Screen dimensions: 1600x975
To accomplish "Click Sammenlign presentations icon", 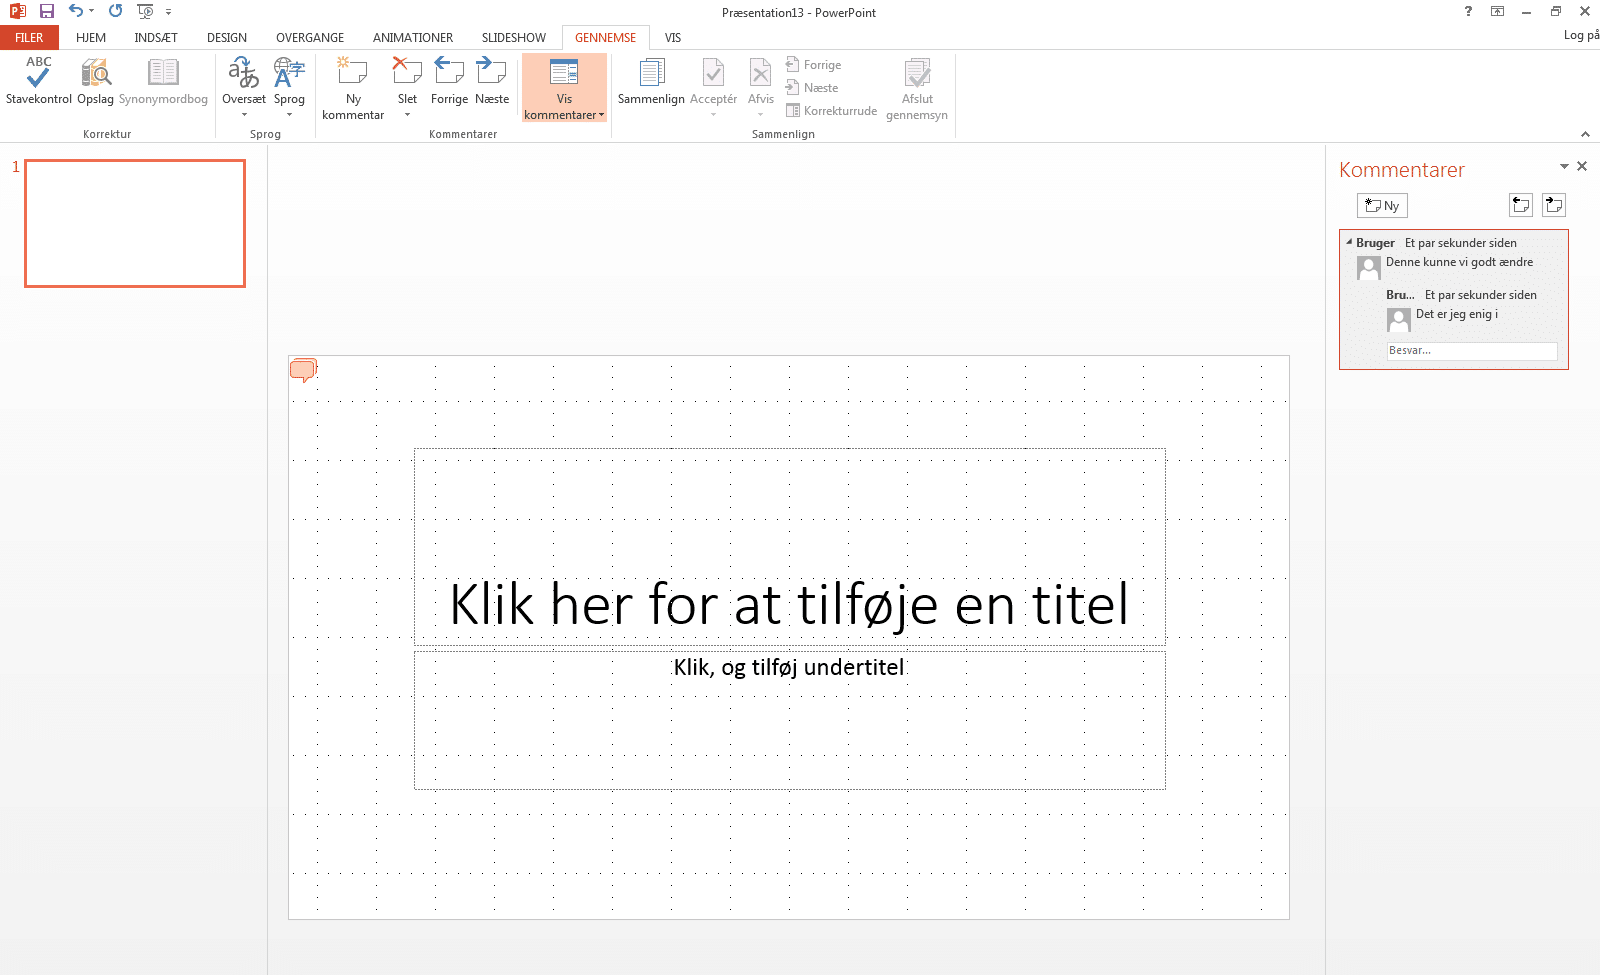I will [x=651, y=80].
